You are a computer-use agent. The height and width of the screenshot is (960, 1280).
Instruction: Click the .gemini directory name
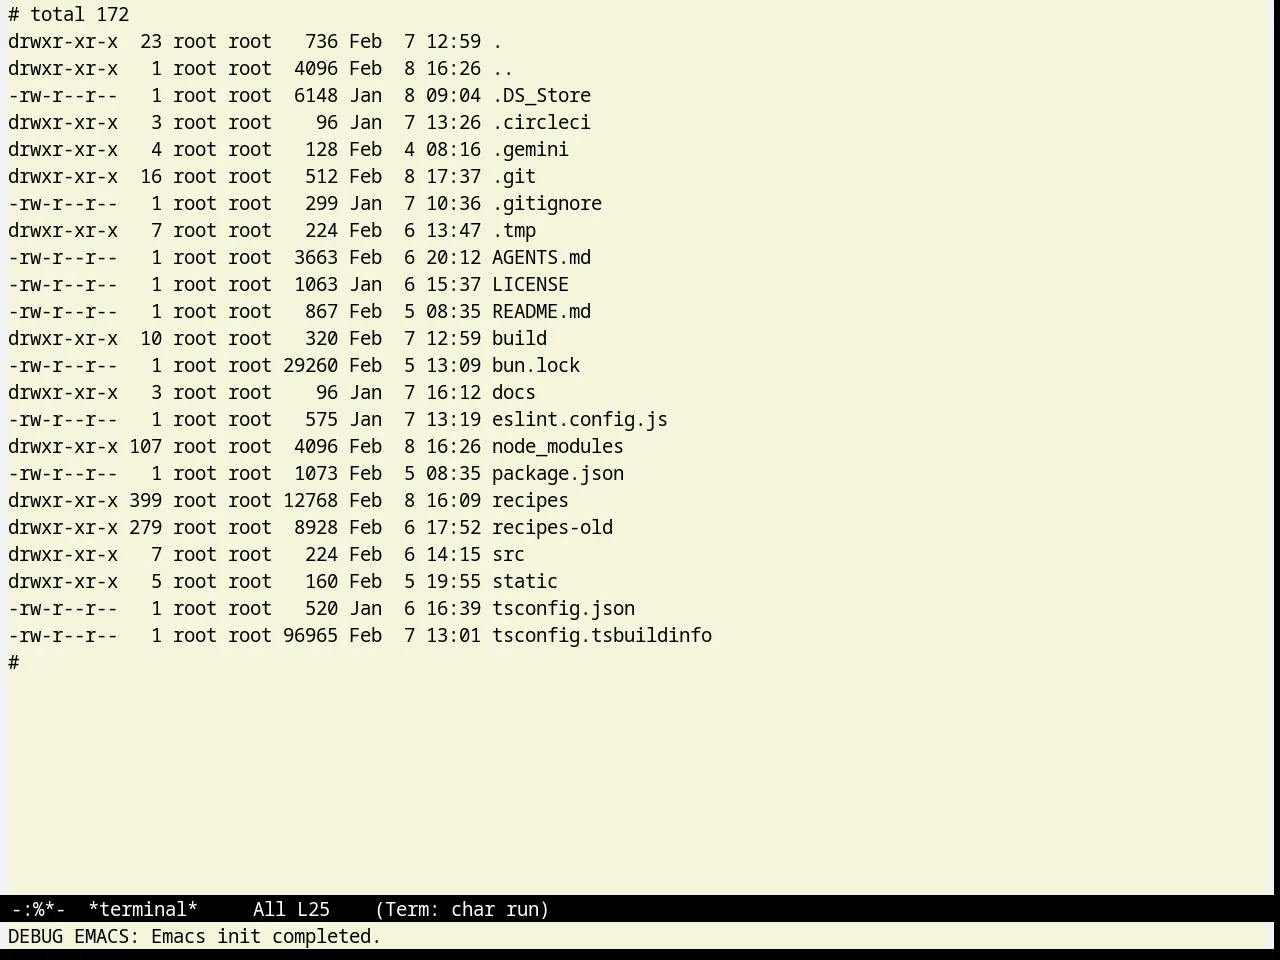click(x=530, y=150)
